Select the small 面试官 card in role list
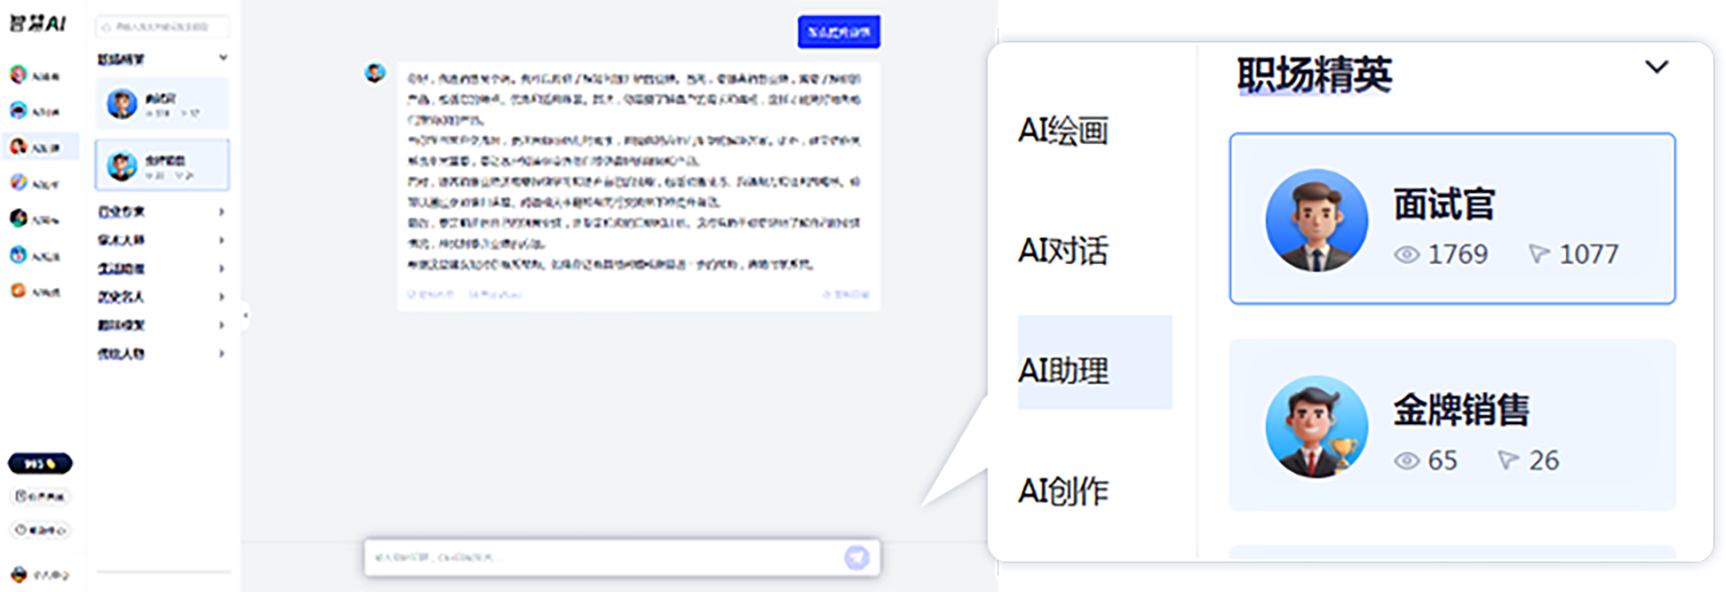Image resolution: width=1726 pixels, height=592 pixels. coord(162,103)
